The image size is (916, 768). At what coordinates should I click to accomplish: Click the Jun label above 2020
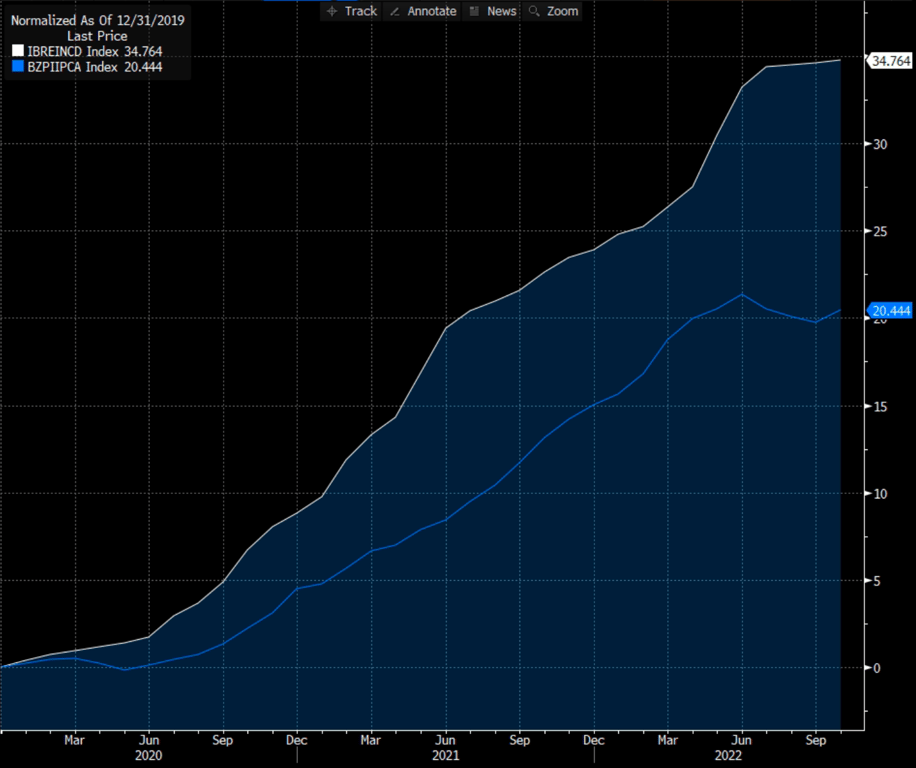click(149, 740)
